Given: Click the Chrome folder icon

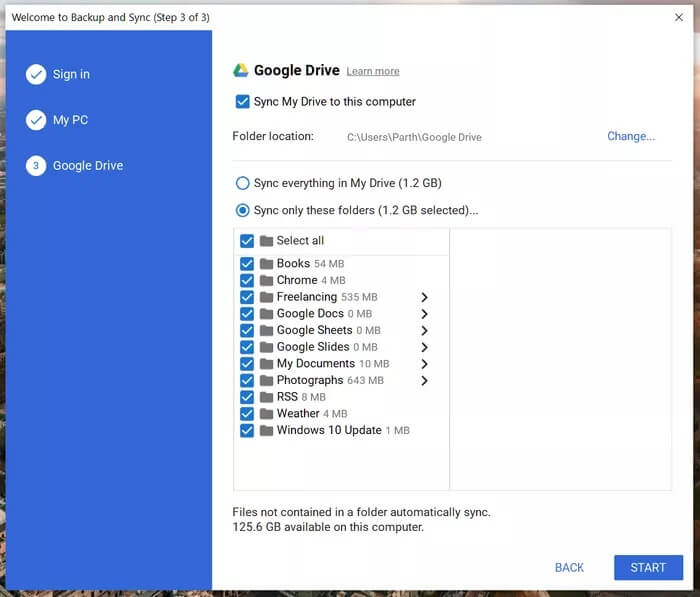Looking at the screenshot, I should point(267,280).
